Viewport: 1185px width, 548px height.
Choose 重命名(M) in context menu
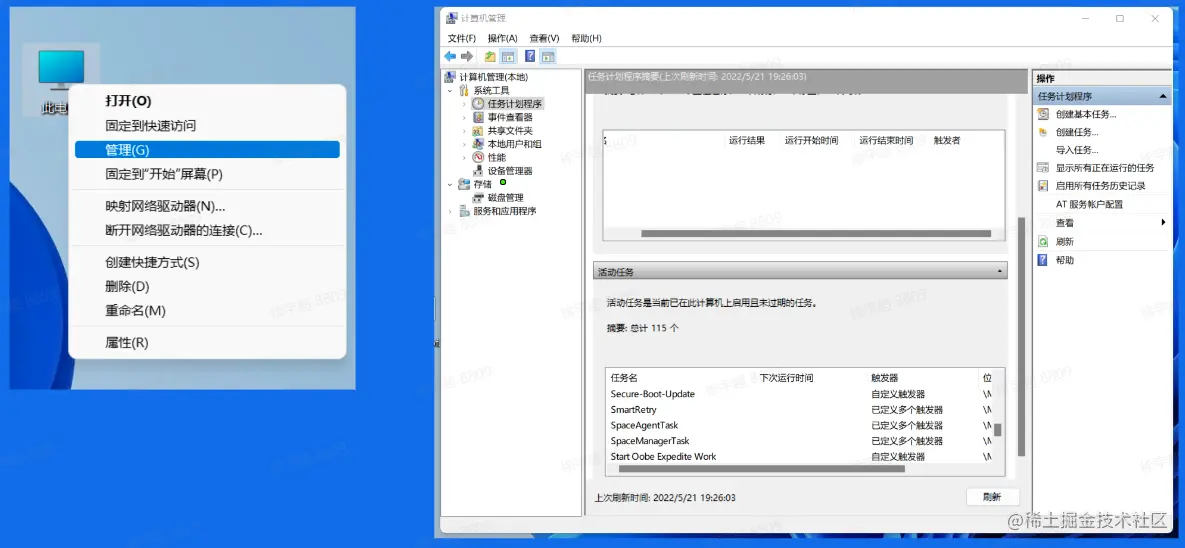(x=207, y=311)
